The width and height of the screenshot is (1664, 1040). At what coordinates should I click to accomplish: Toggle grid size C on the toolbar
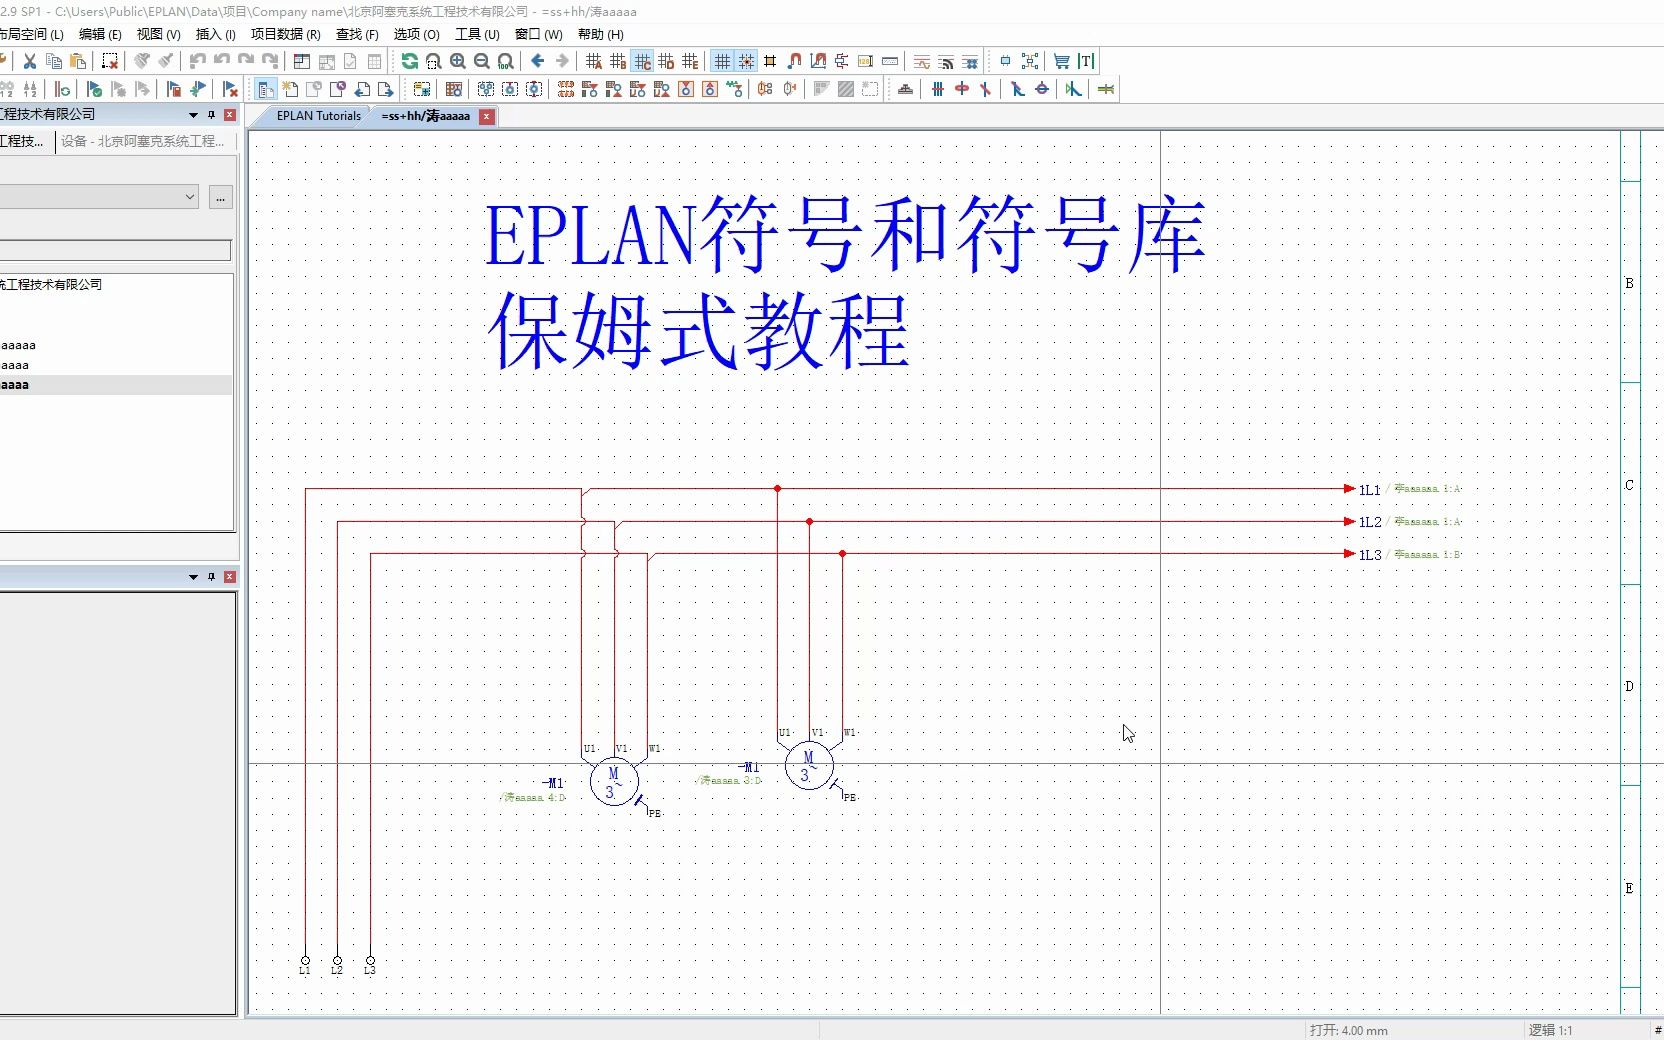pyautogui.click(x=642, y=62)
